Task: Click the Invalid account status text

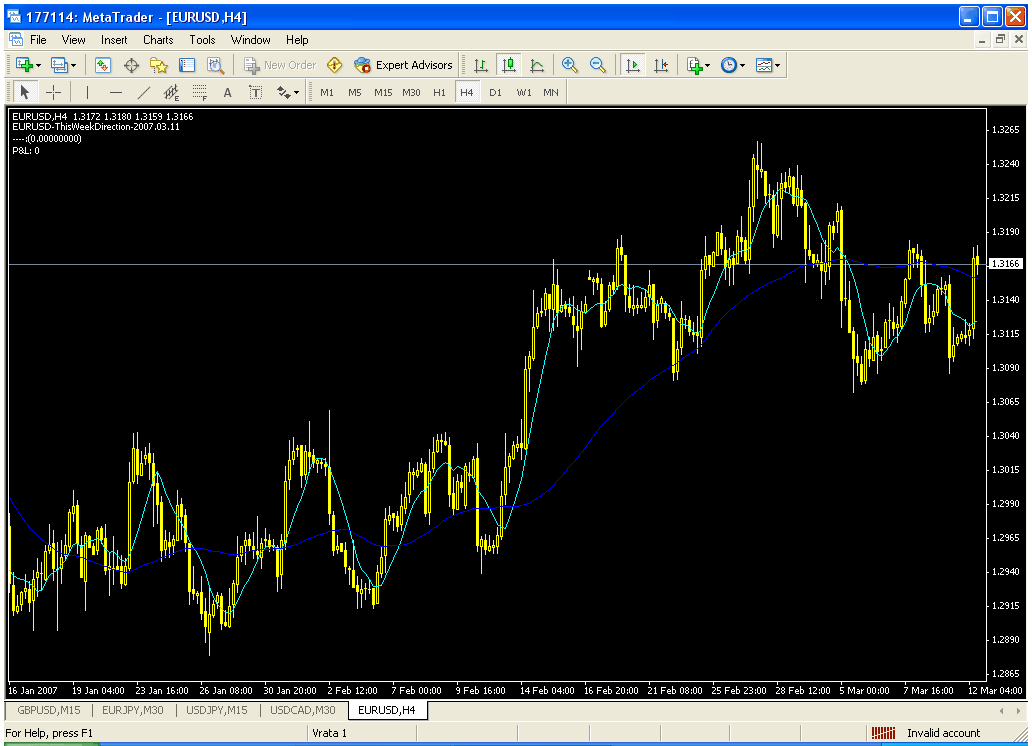Action: pyautogui.click(x=943, y=733)
